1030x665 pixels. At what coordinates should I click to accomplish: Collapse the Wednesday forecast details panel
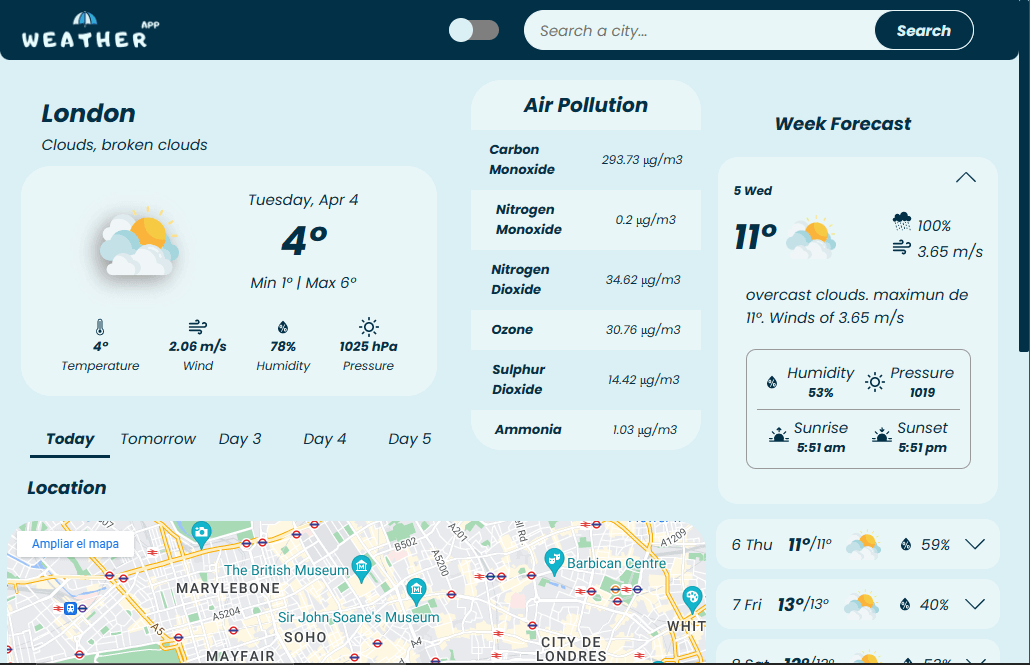click(x=965, y=177)
